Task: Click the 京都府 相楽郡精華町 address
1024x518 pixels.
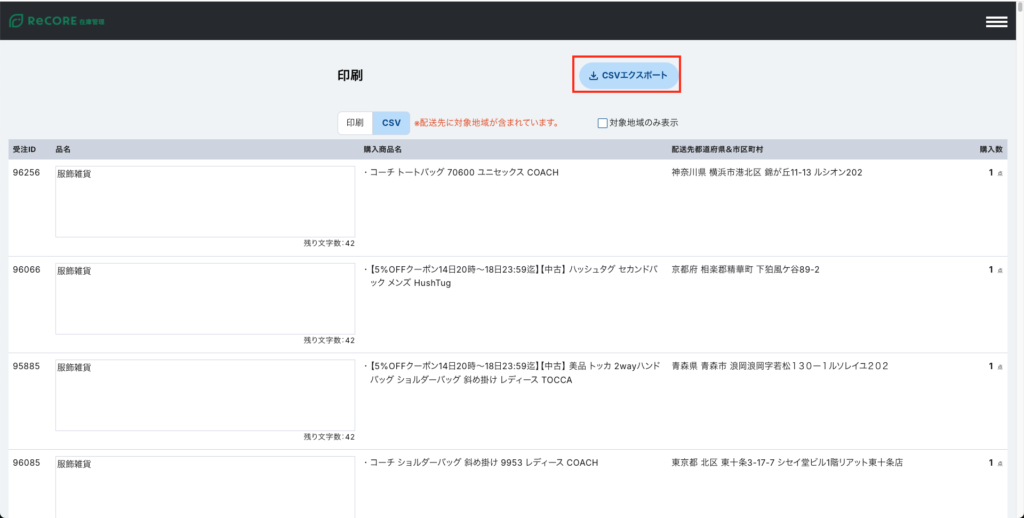Action: pyautogui.click(x=745, y=269)
